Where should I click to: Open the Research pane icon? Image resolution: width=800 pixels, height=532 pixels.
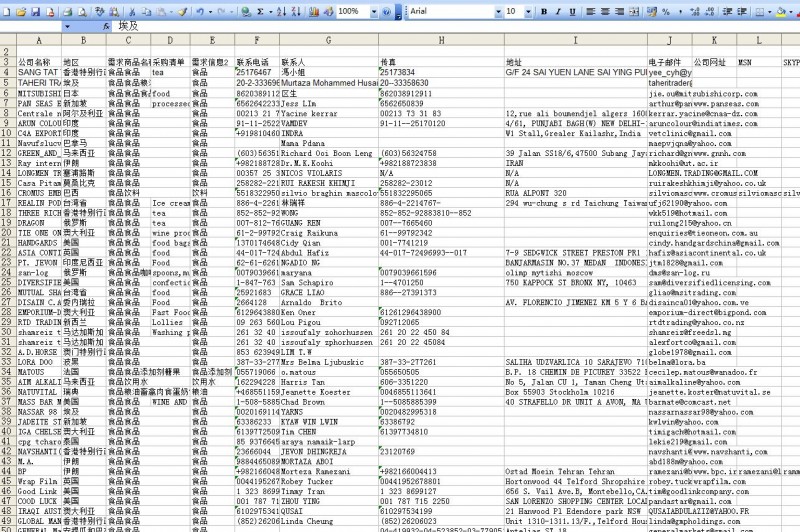coord(114,12)
